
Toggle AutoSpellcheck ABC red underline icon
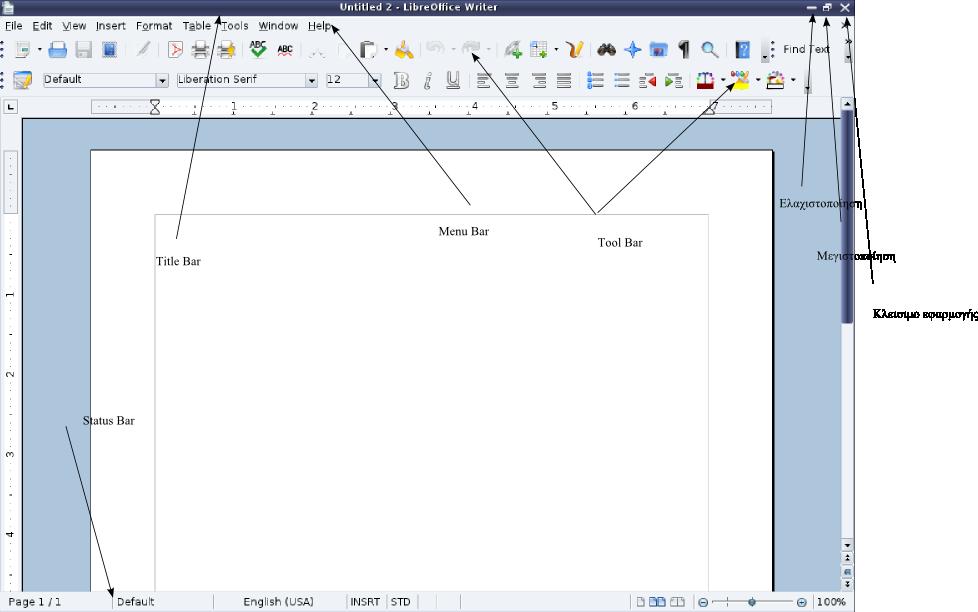tap(285, 49)
